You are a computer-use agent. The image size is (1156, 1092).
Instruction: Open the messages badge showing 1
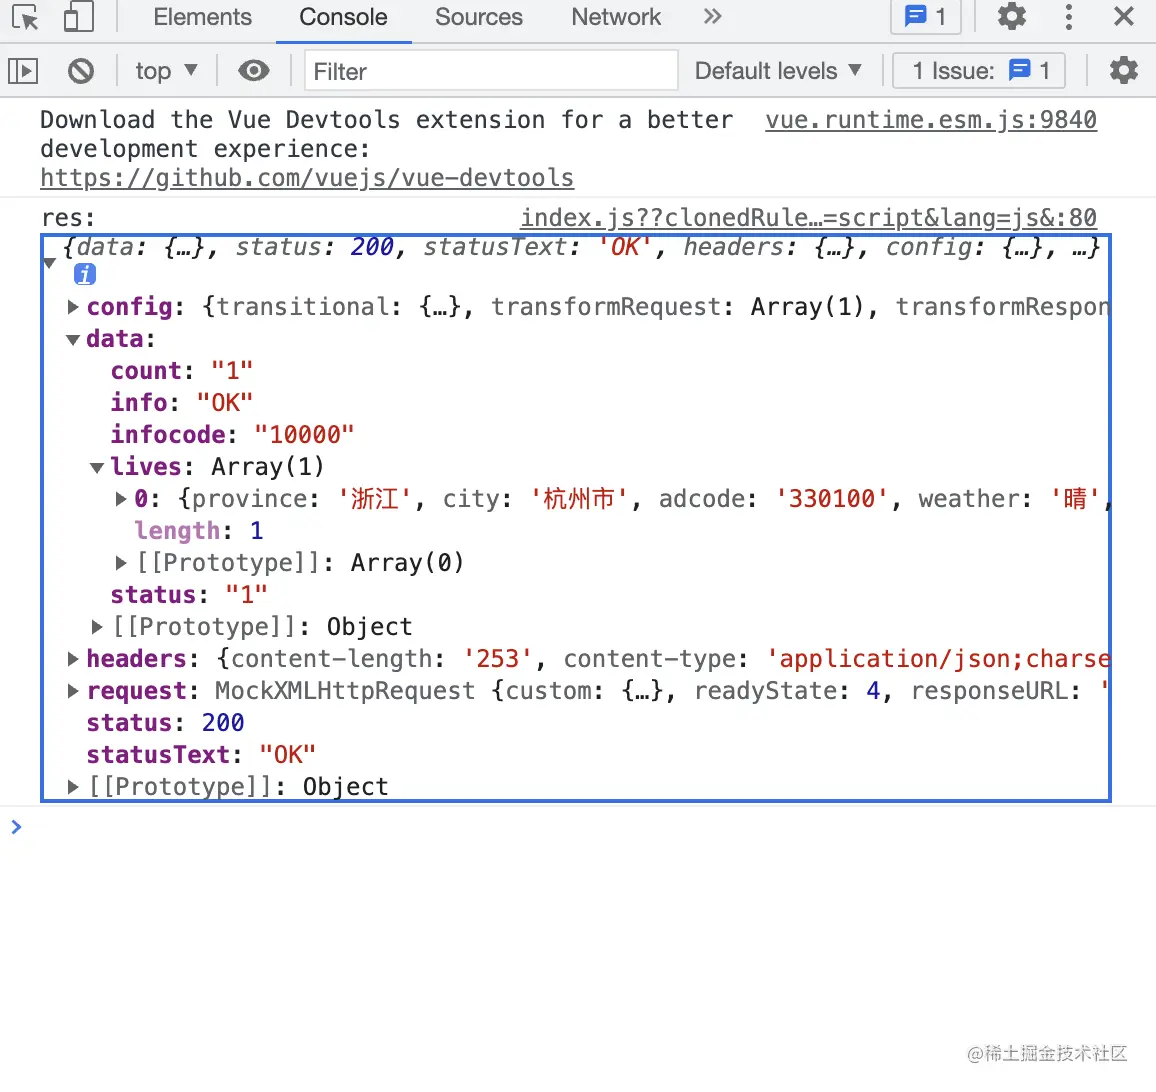click(925, 16)
